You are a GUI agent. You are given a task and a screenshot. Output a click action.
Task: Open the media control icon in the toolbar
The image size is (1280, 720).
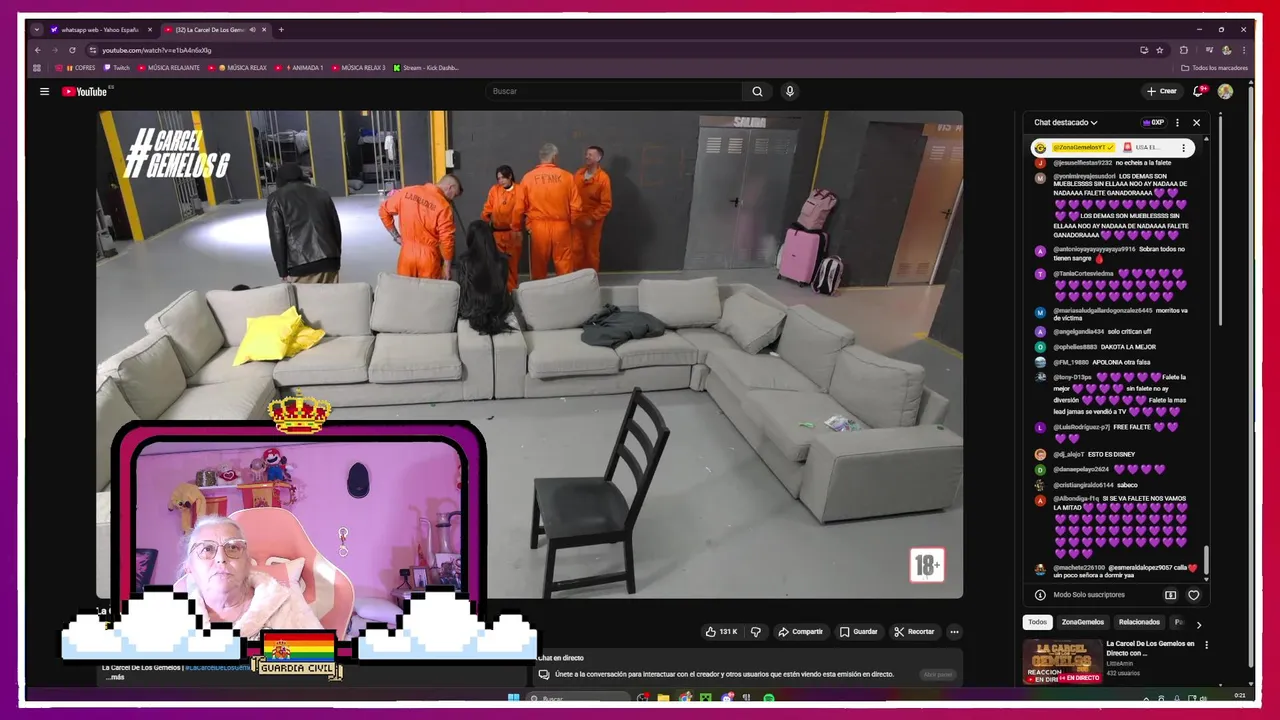tap(1209, 50)
